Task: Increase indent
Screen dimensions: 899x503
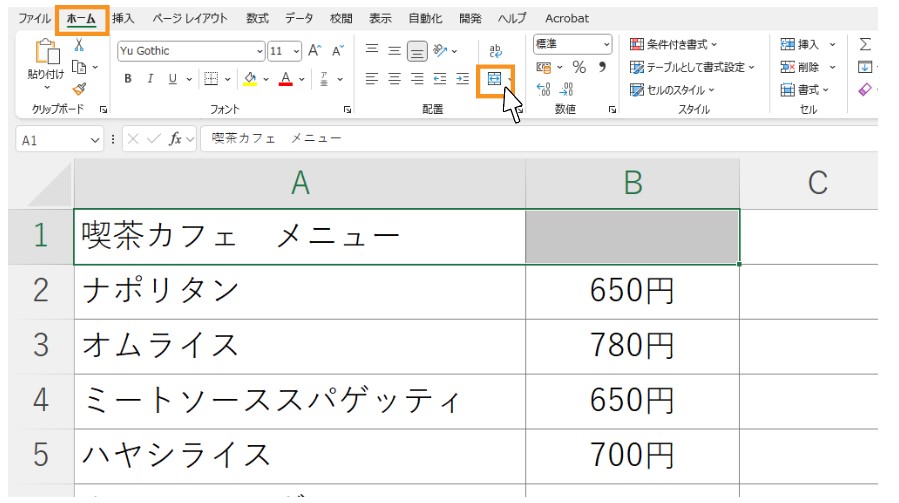Action: point(463,79)
